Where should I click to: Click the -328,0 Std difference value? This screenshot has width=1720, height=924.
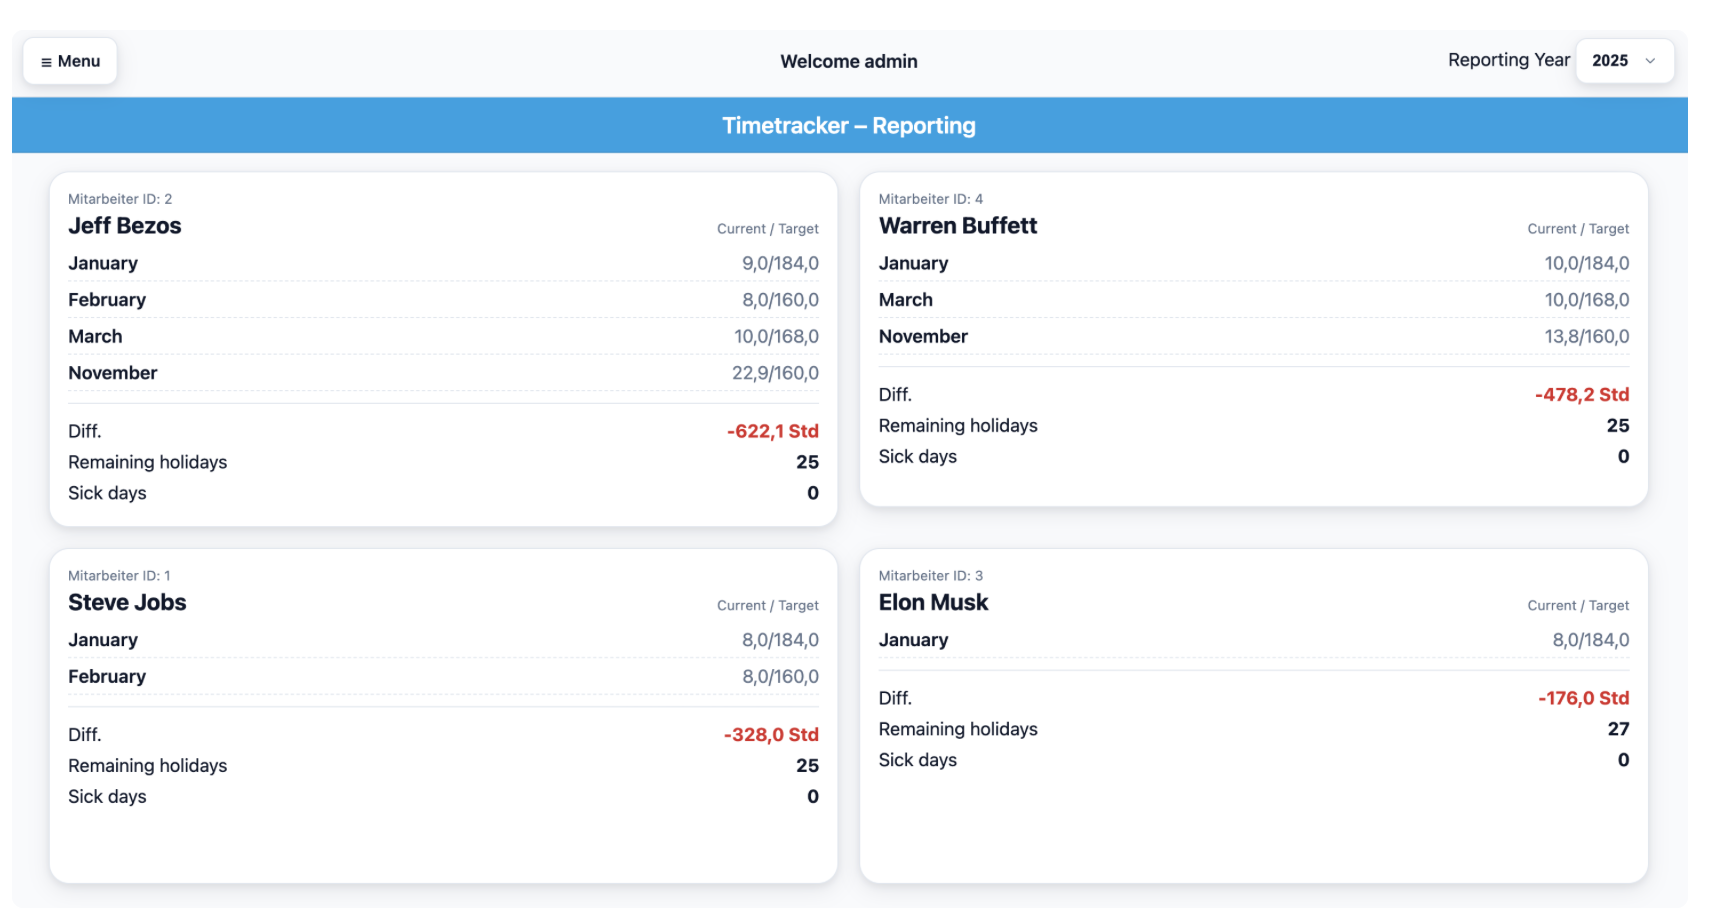[771, 735]
